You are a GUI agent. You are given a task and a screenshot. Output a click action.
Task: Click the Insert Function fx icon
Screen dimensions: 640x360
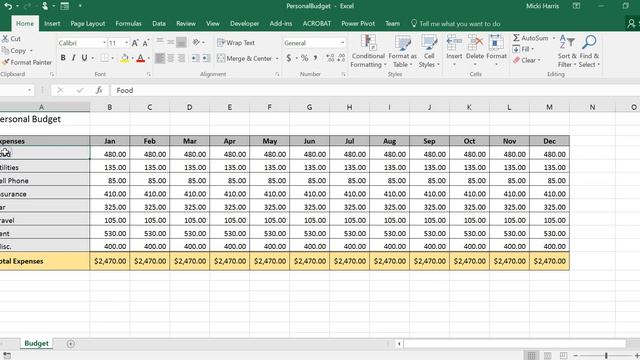(99, 90)
